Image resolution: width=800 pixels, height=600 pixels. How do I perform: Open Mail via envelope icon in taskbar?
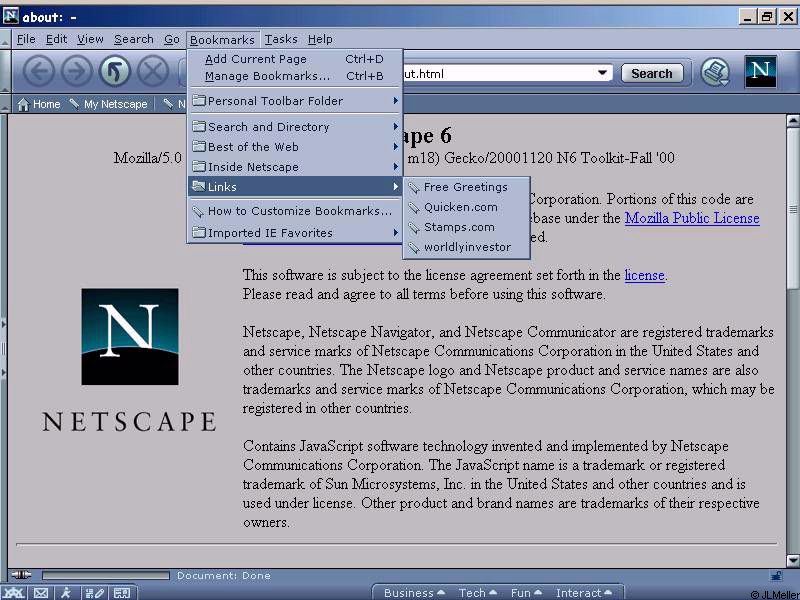(41, 593)
